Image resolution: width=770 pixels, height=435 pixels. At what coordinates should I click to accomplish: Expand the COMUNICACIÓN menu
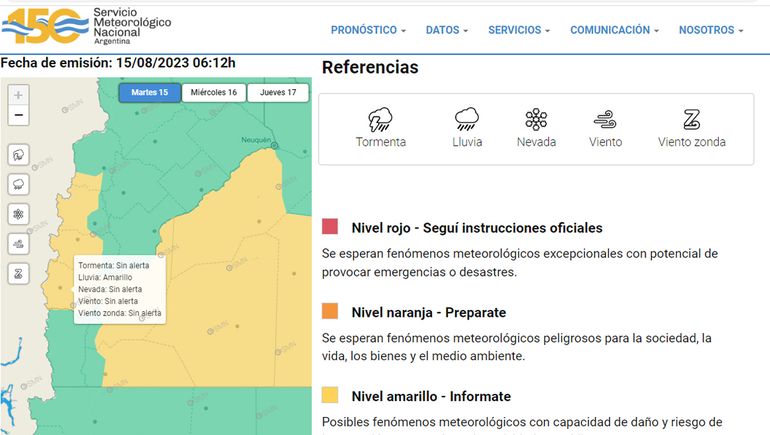(614, 30)
